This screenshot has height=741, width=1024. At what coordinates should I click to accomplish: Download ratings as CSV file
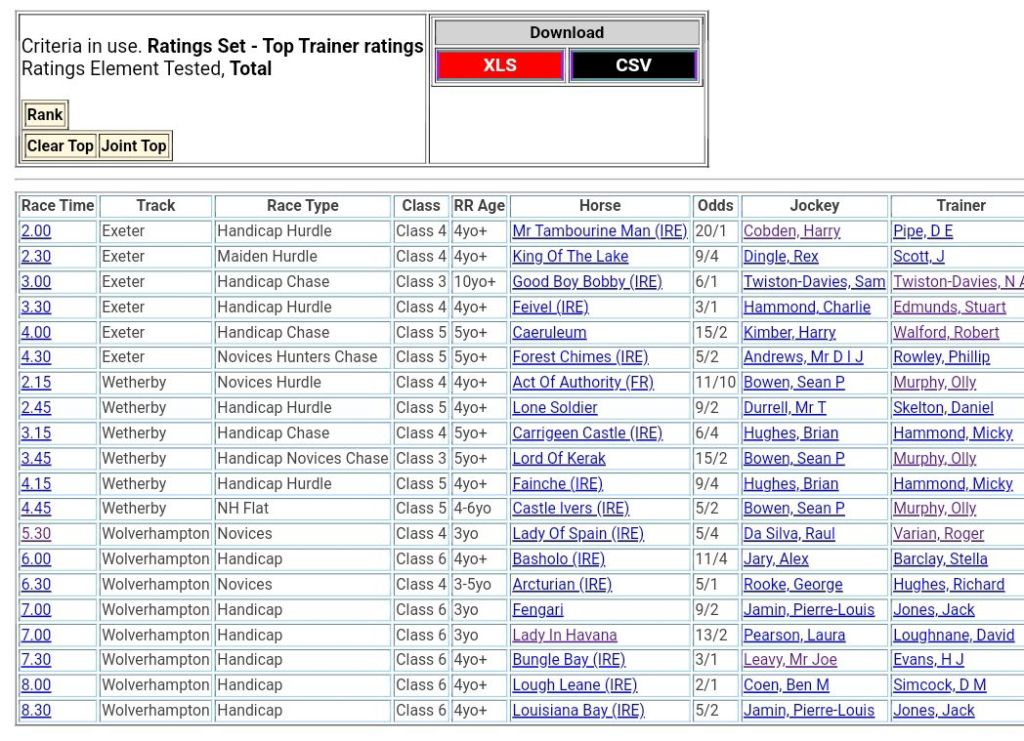coord(633,66)
